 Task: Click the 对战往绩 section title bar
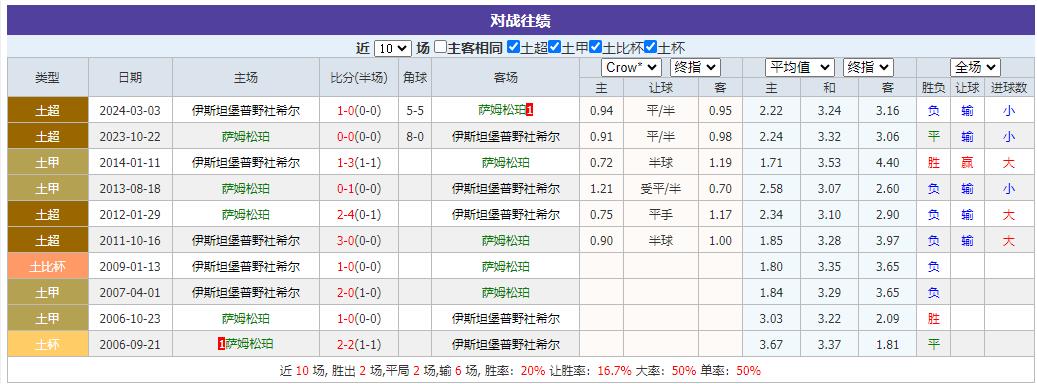(x=520, y=20)
